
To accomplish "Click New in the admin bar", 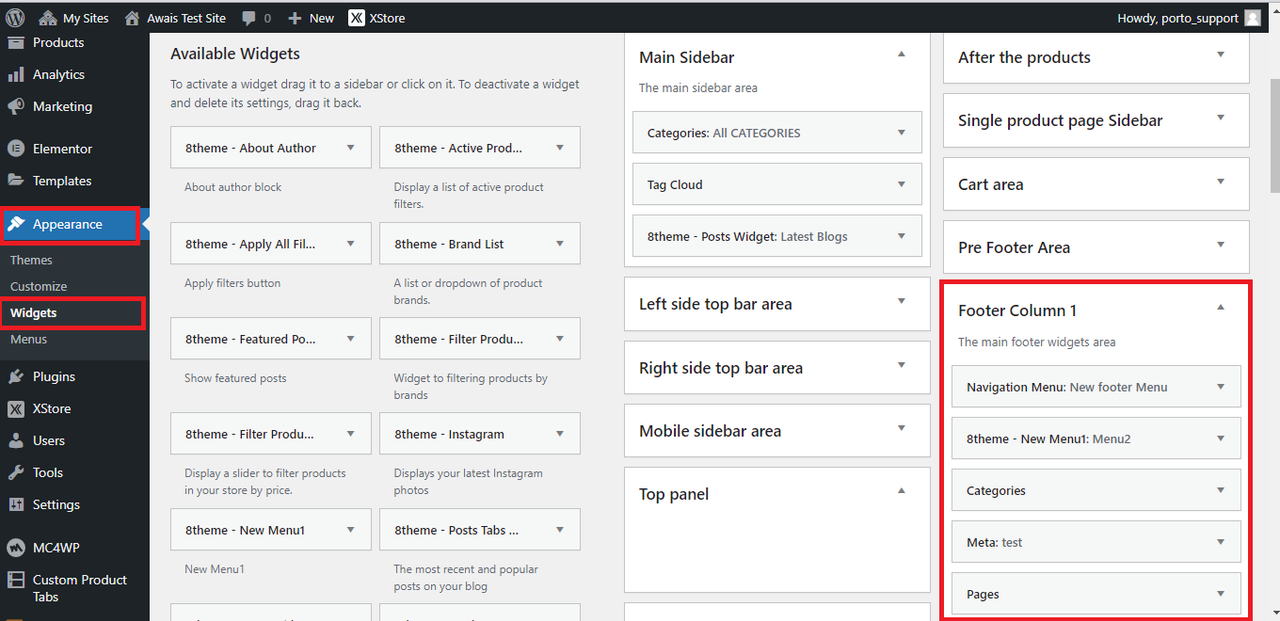I will coord(322,18).
